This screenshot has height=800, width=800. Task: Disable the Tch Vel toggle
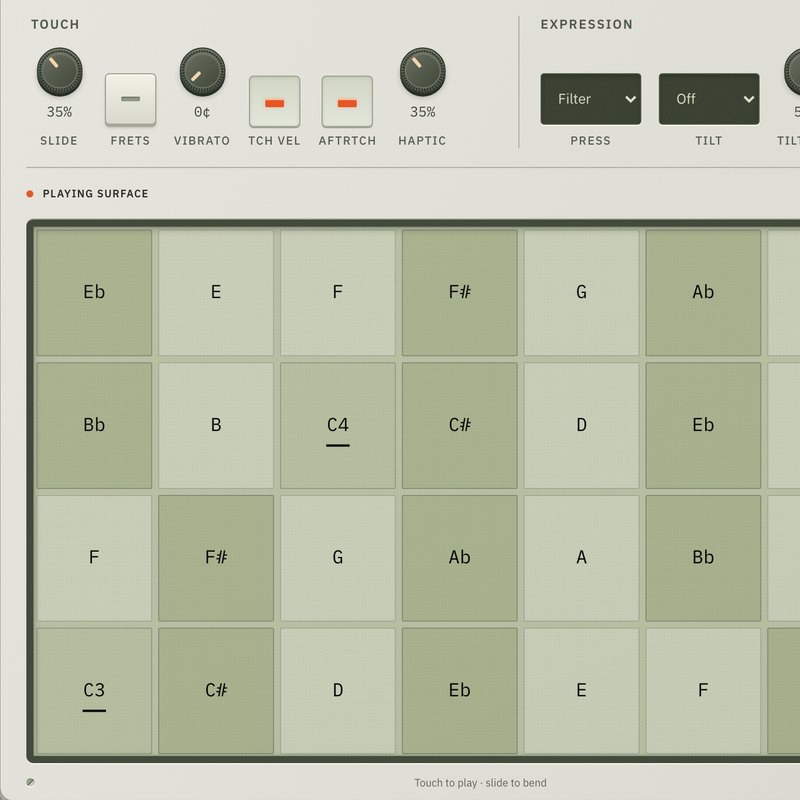coord(274,102)
